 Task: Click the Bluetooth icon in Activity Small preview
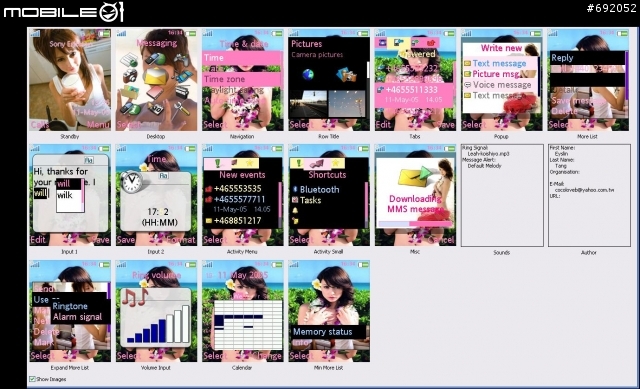pyautogui.click(x=295, y=189)
